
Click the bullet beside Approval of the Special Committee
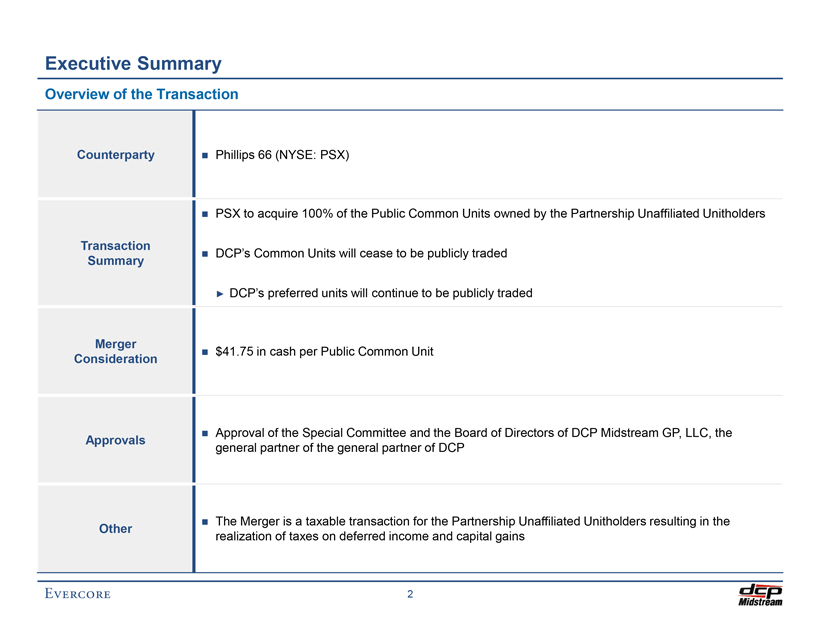pyautogui.click(x=204, y=433)
